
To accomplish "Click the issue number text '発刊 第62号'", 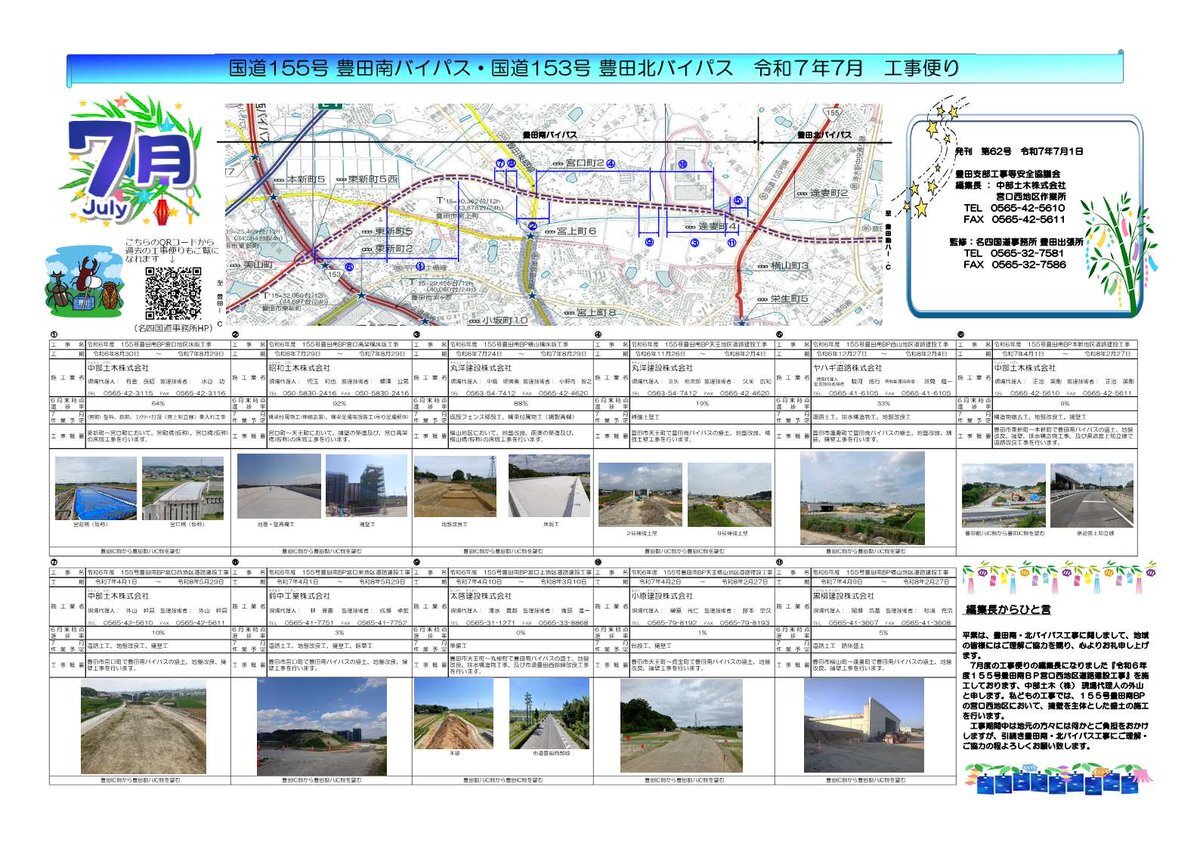I will tap(984, 151).
